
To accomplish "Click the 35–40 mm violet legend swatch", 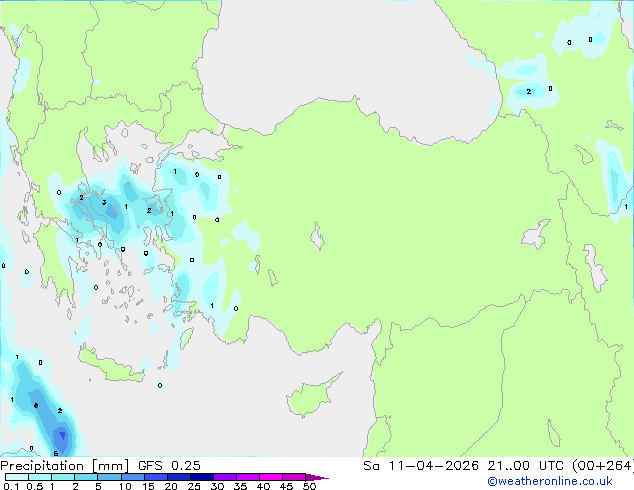I will [248, 477].
